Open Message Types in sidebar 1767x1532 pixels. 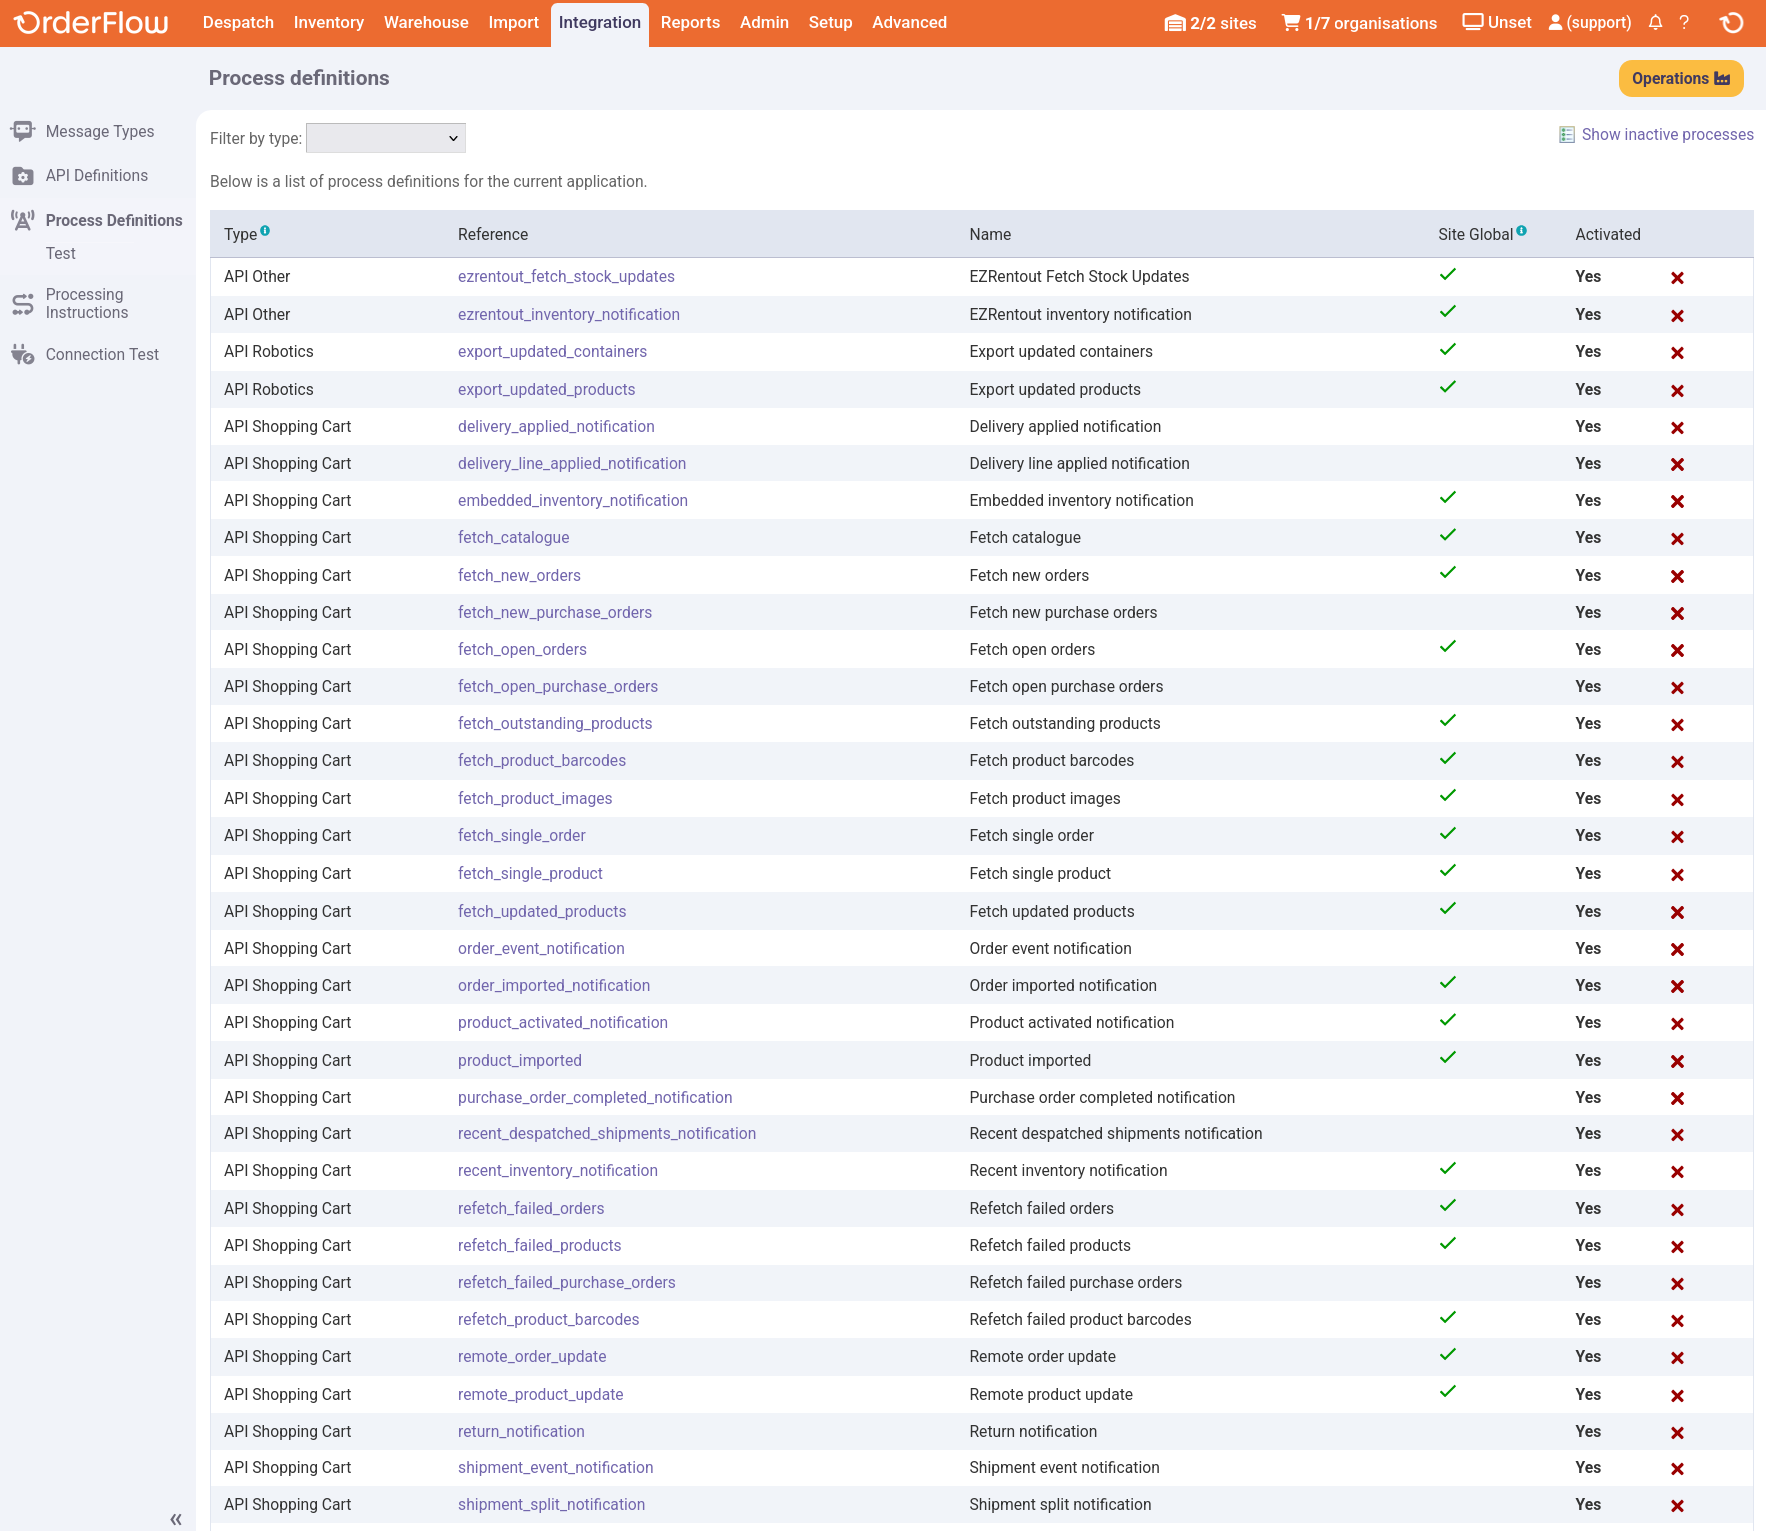100,132
